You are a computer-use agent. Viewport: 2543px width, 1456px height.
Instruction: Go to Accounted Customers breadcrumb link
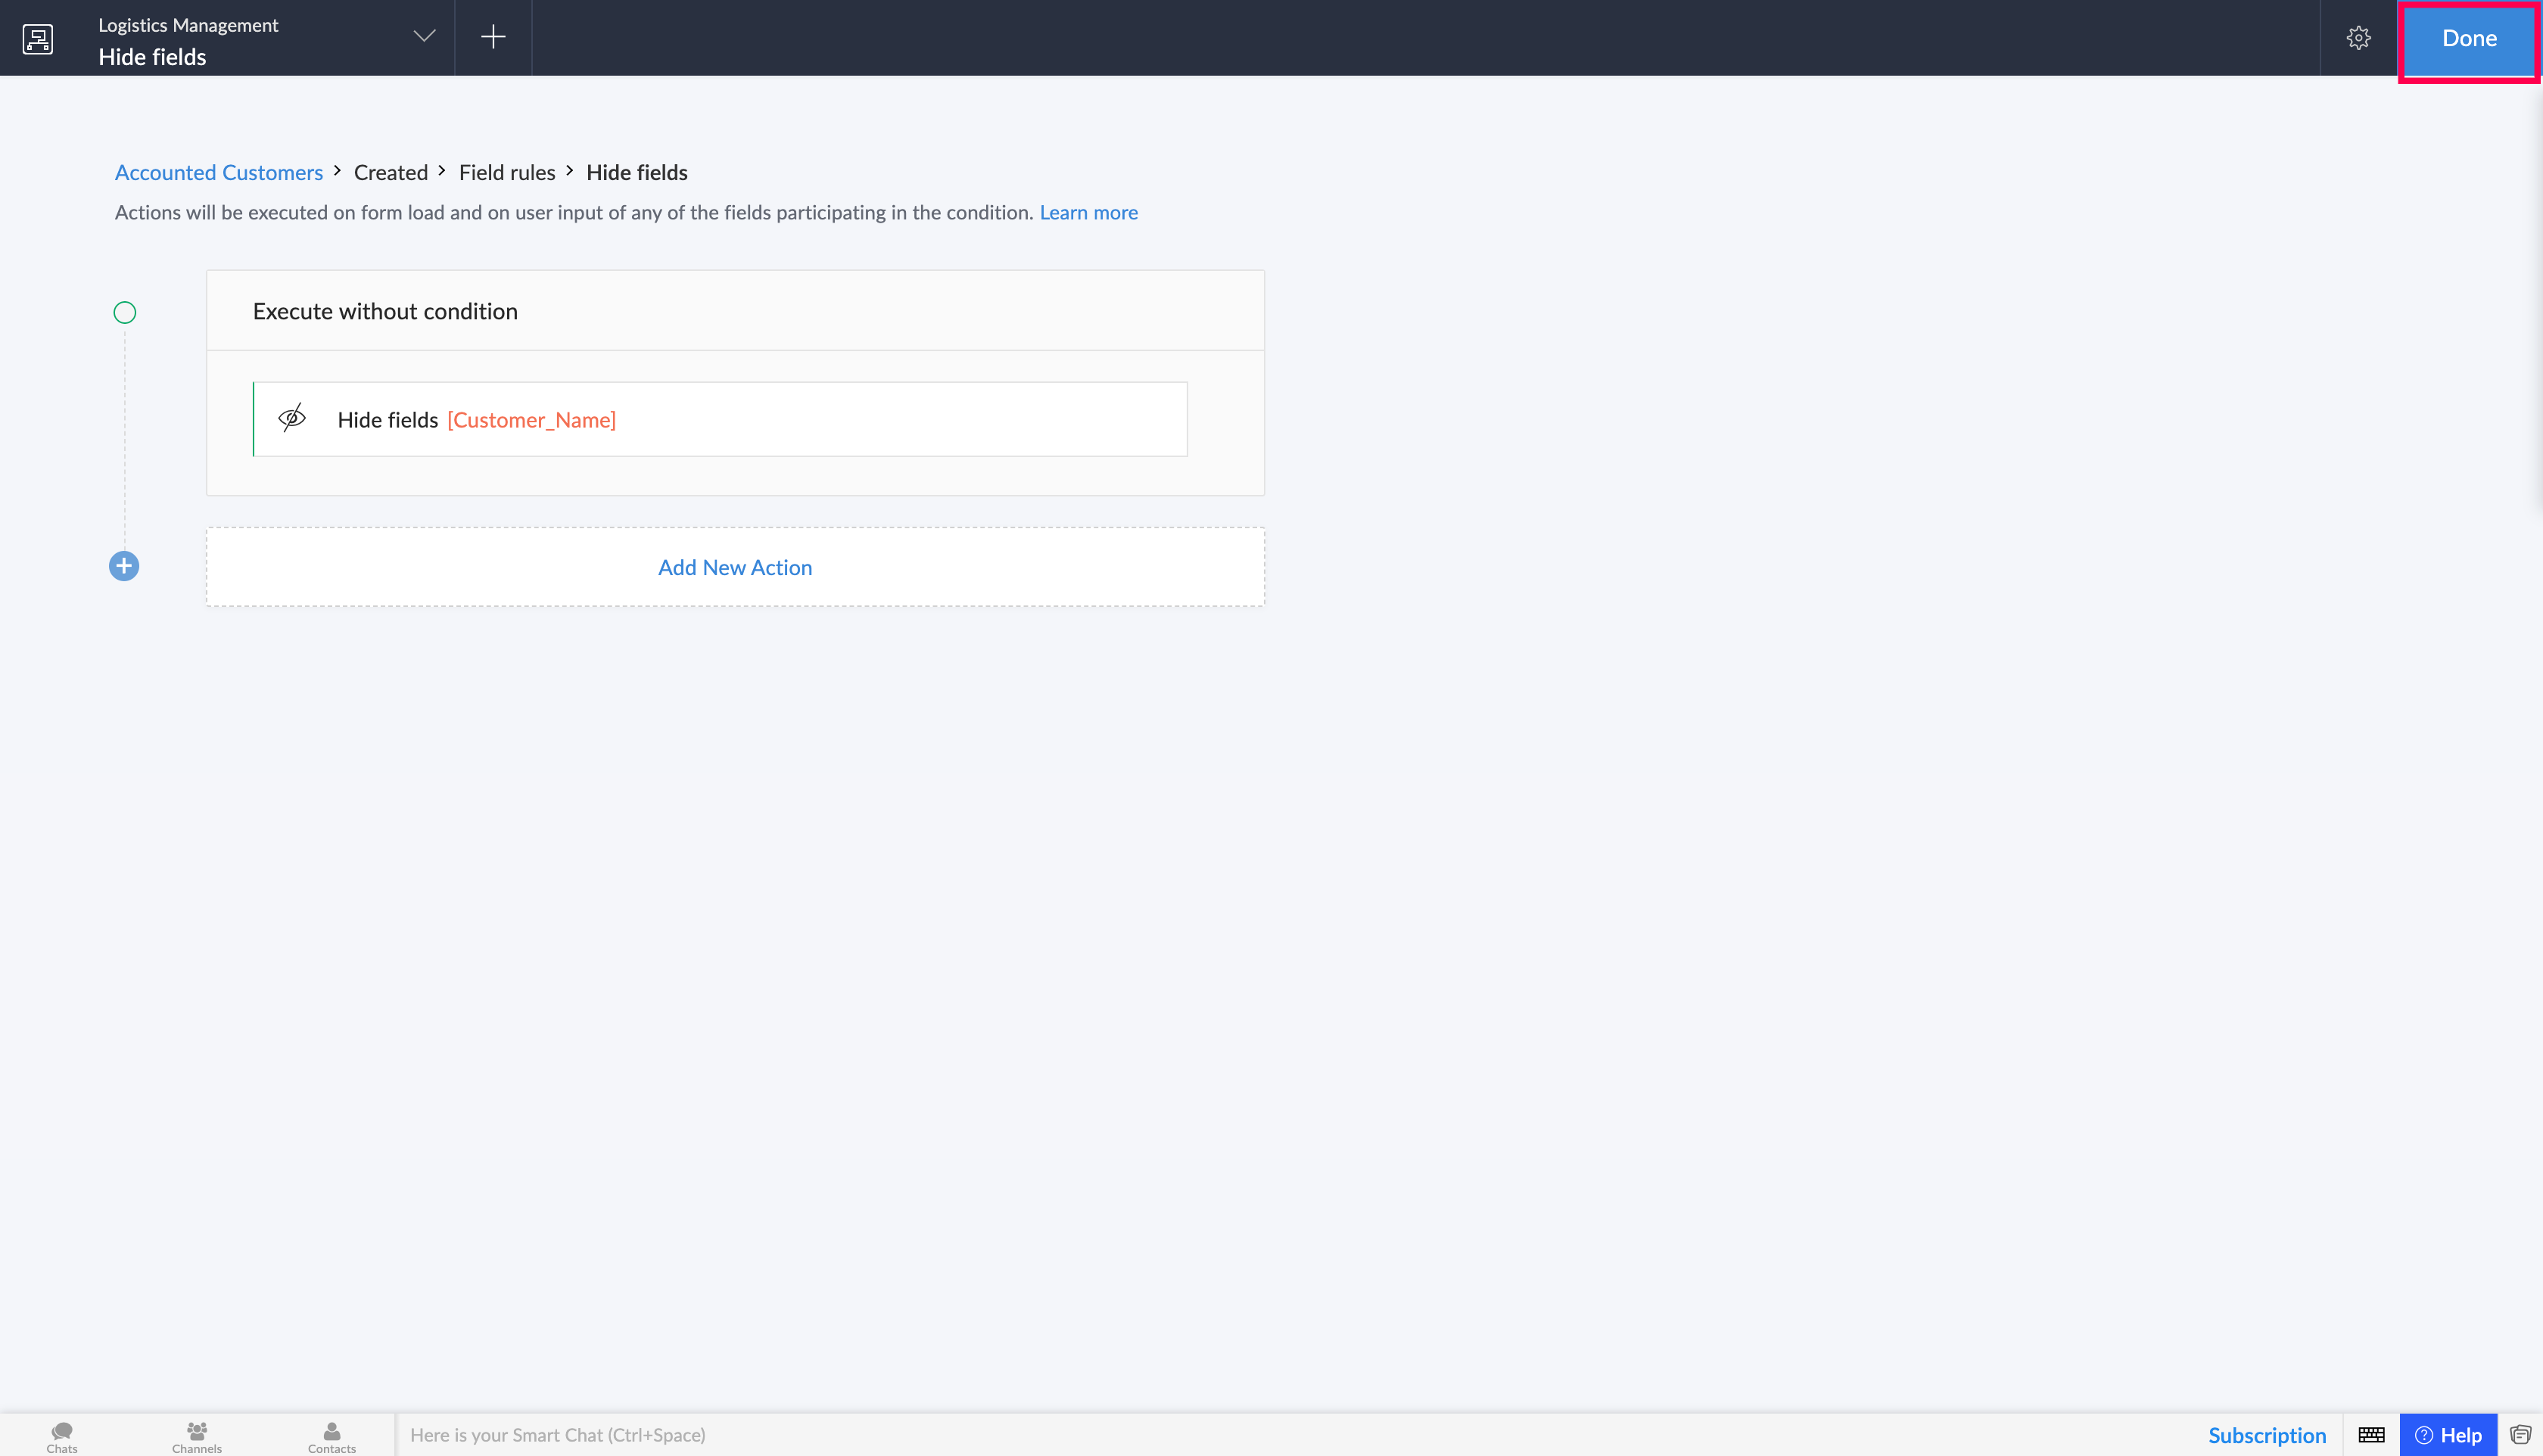coord(219,172)
